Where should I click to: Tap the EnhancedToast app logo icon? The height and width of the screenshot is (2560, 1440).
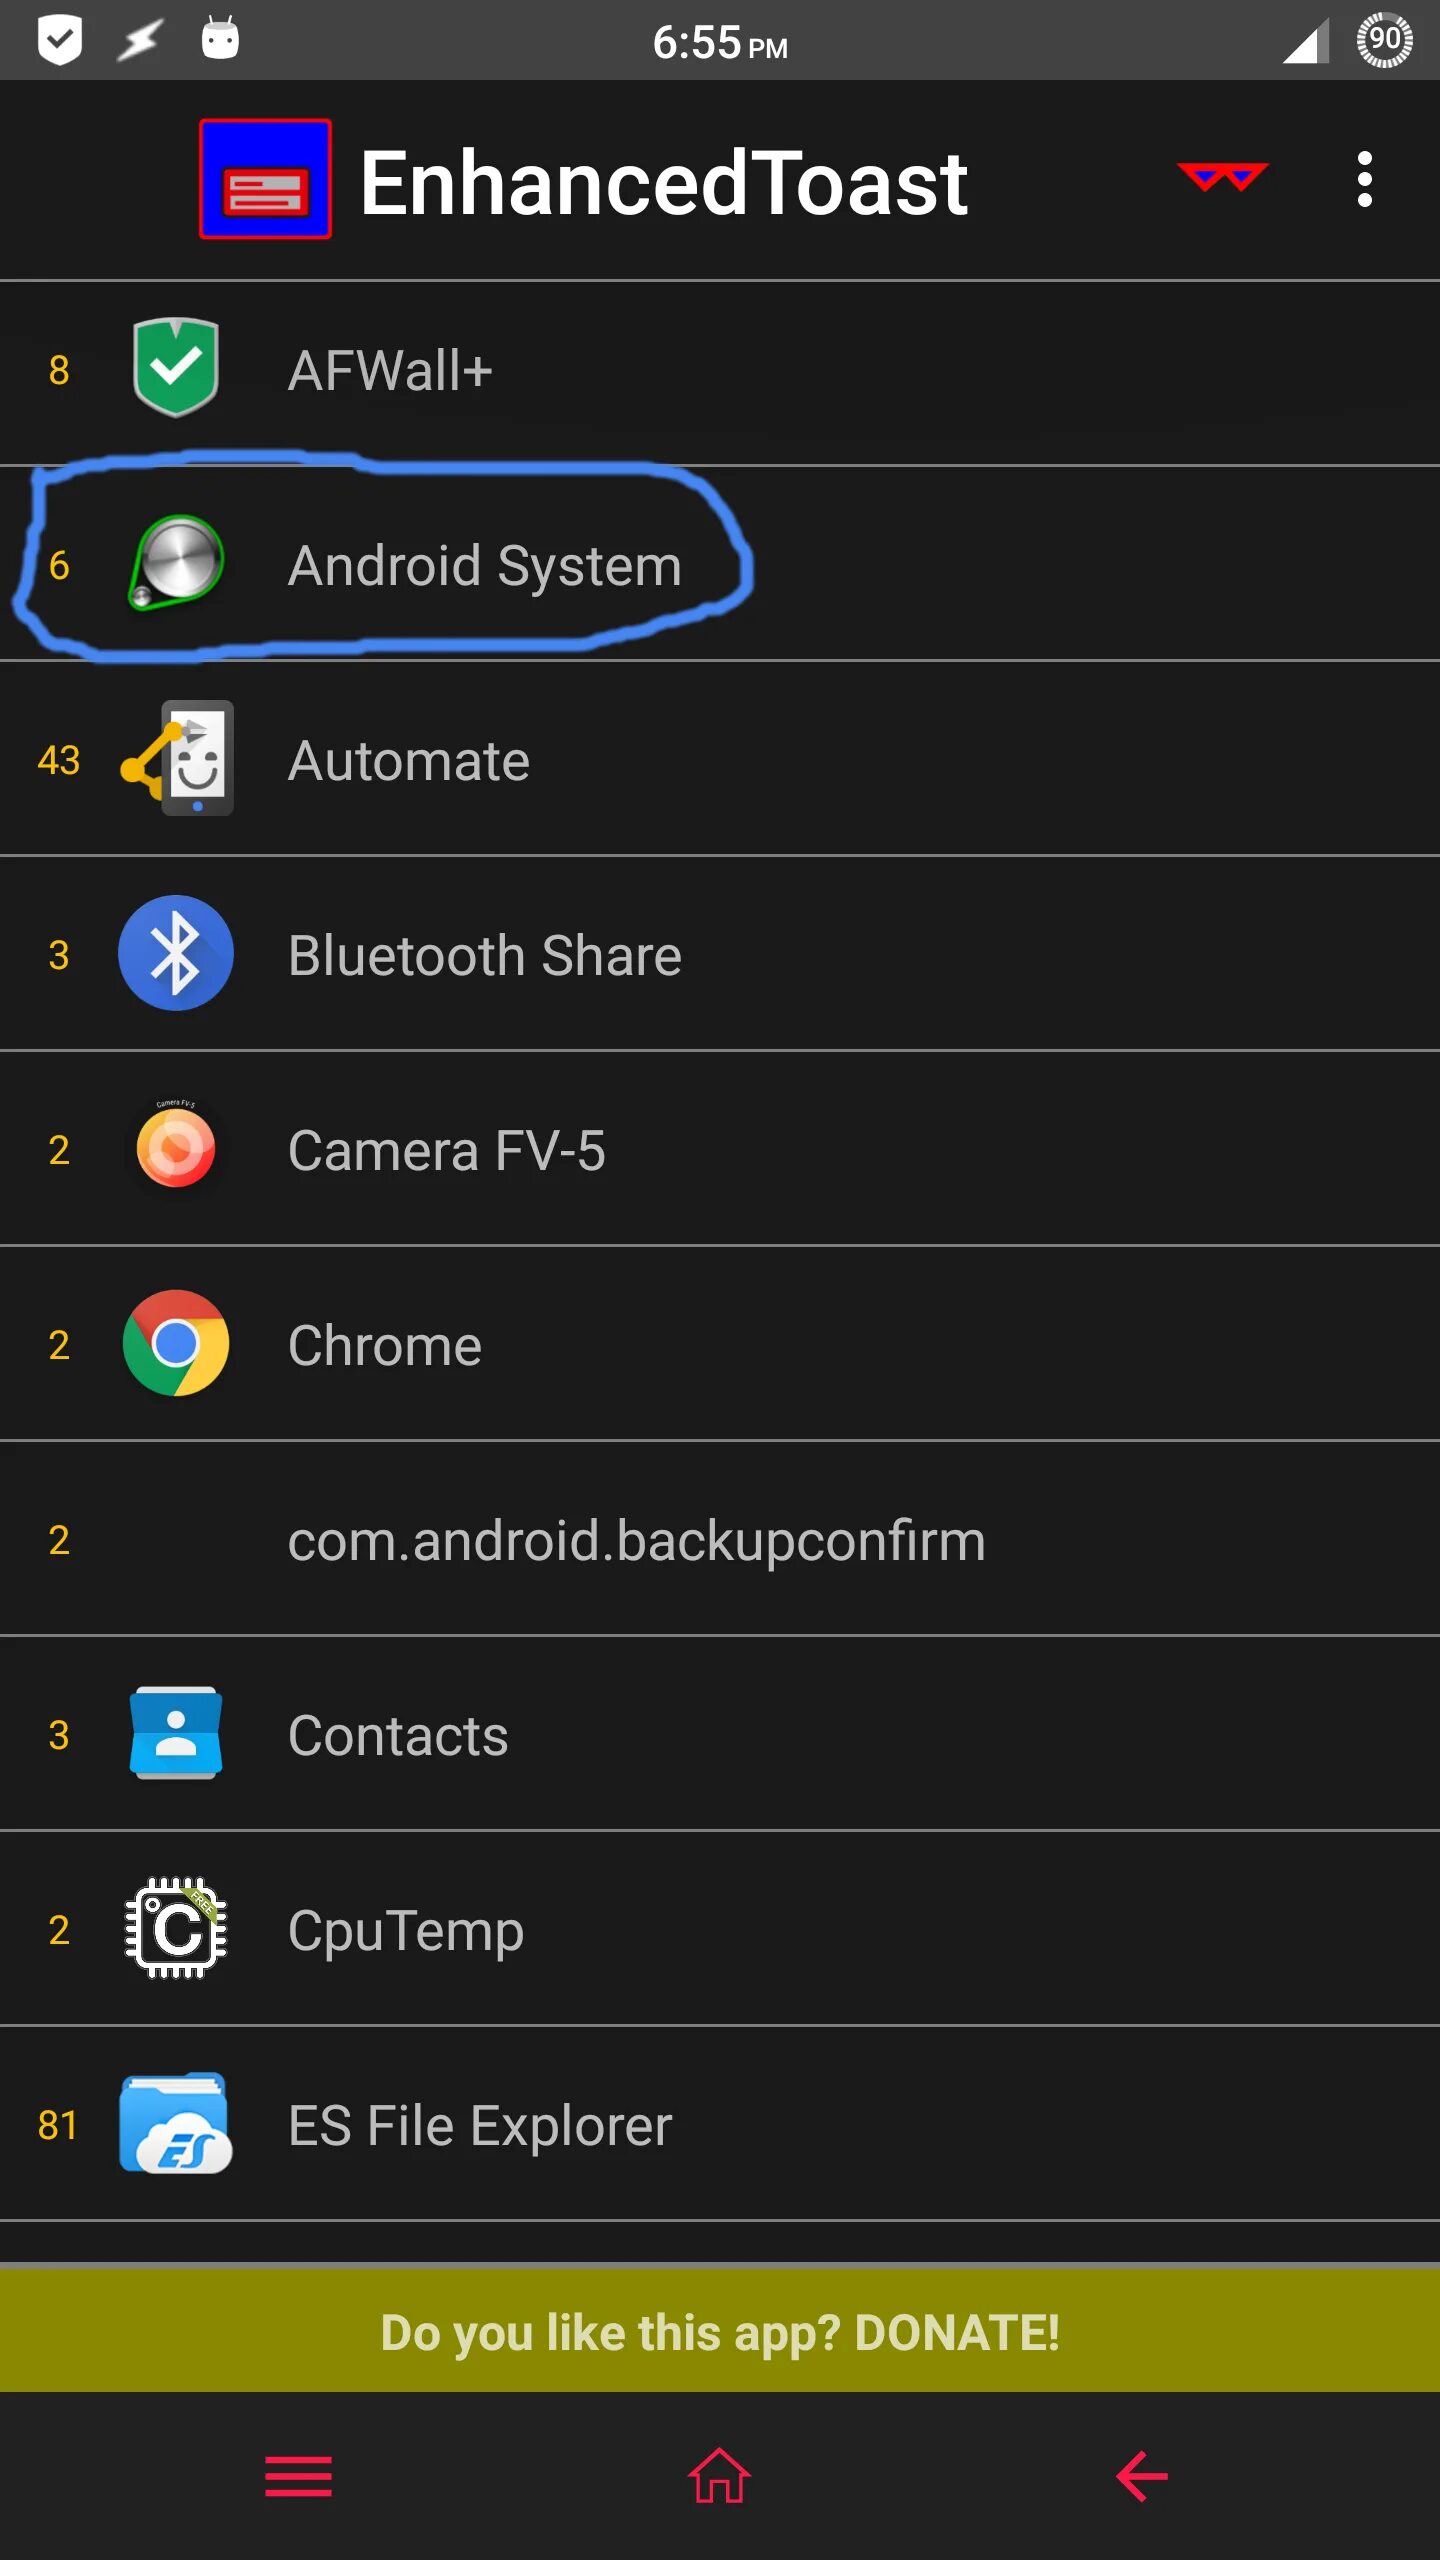pyautogui.click(x=265, y=180)
